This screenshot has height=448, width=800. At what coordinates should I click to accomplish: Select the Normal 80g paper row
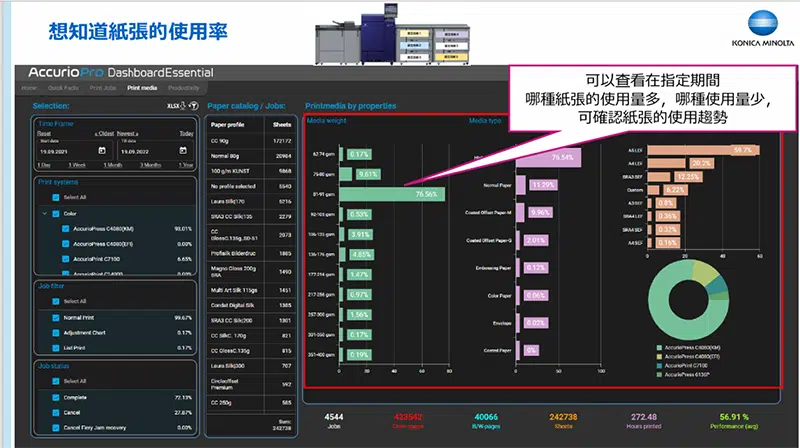(251, 156)
